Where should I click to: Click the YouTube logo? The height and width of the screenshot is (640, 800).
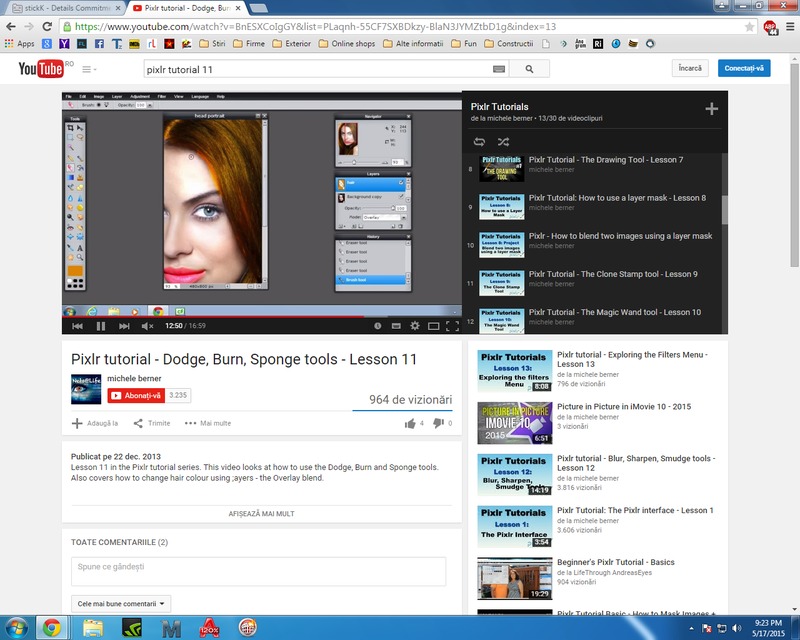pos(41,68)
